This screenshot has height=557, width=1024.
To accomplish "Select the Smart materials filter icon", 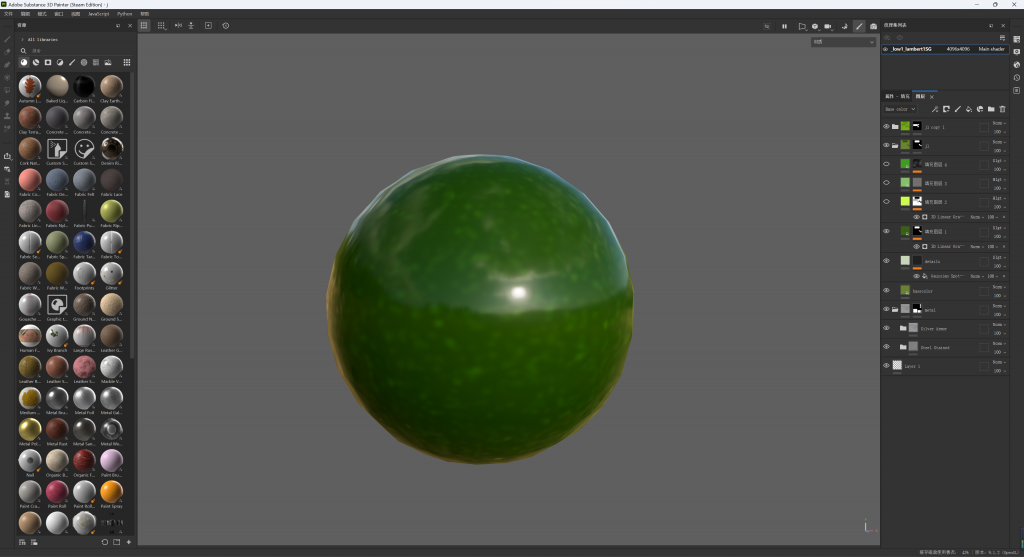I will pos(36,63).
